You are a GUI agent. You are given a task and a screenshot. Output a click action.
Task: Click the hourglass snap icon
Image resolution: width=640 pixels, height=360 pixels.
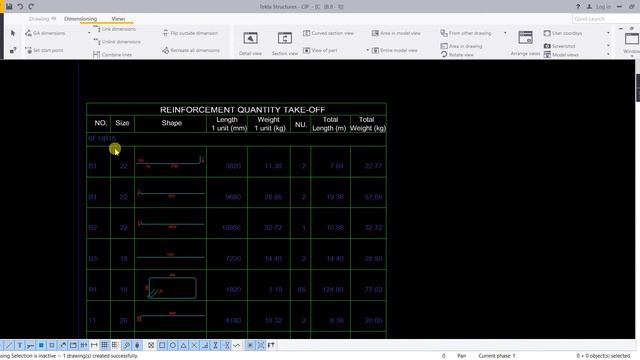(215, 345)
